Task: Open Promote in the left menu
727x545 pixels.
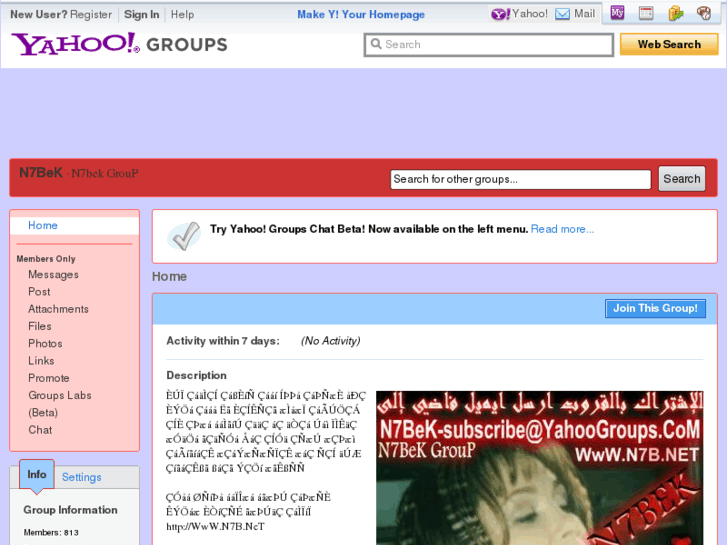Action: click(49, 378)
